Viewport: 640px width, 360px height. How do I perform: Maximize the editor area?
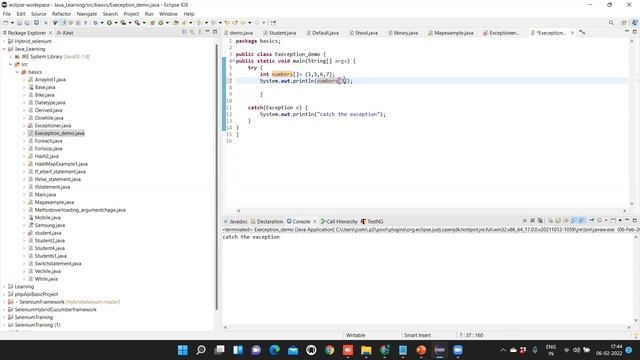pyautogui.click(x=634, y=32)
